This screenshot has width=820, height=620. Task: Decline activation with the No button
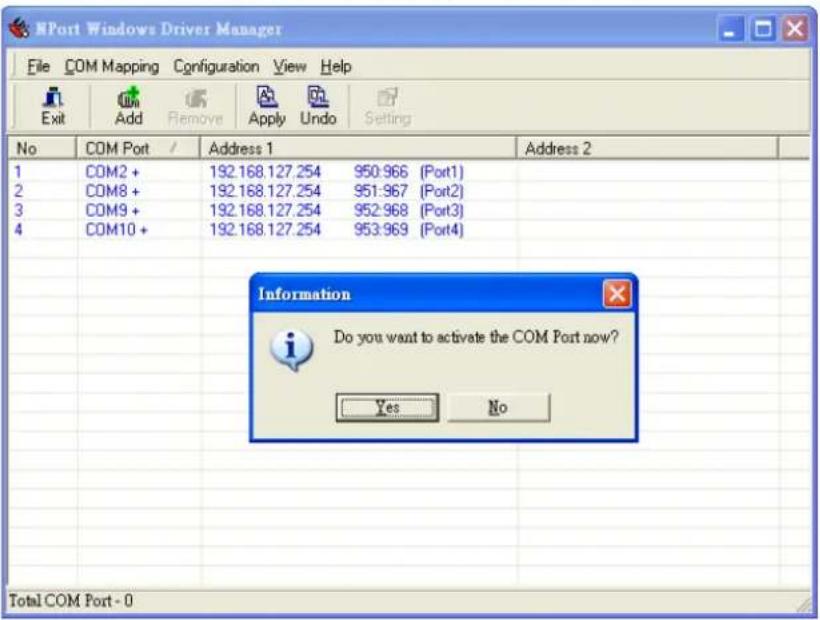click(498, 407)
